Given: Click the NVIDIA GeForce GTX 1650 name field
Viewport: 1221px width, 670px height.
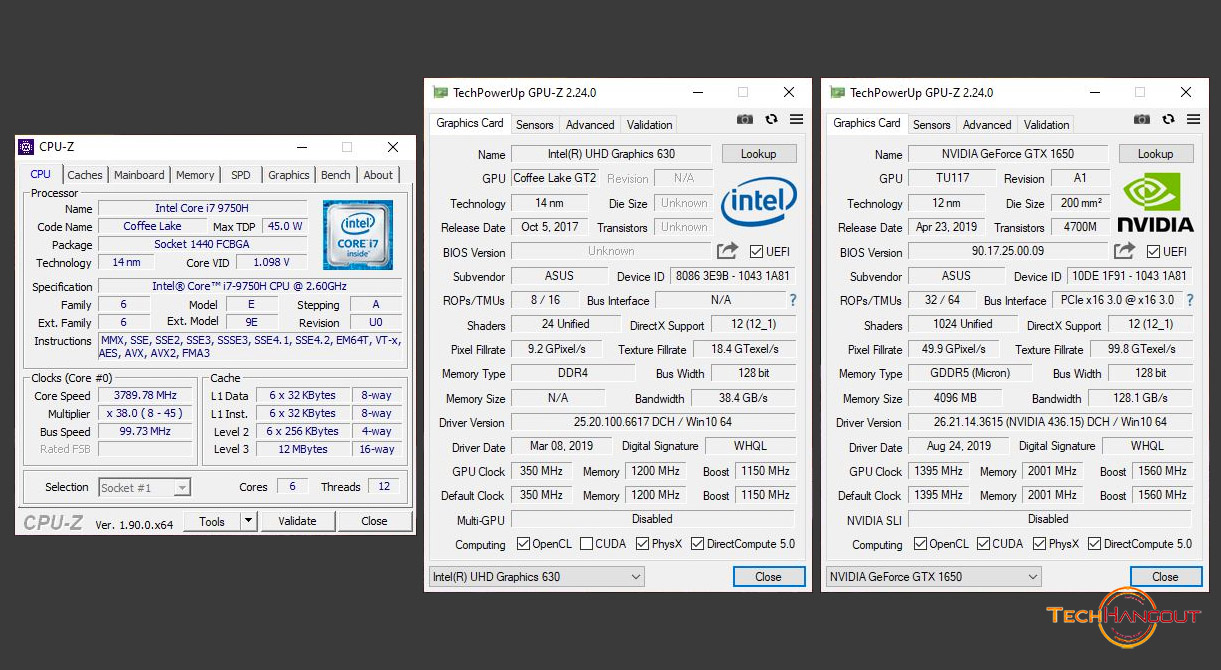Looking at the screenshot, I should coord(1009,154).
